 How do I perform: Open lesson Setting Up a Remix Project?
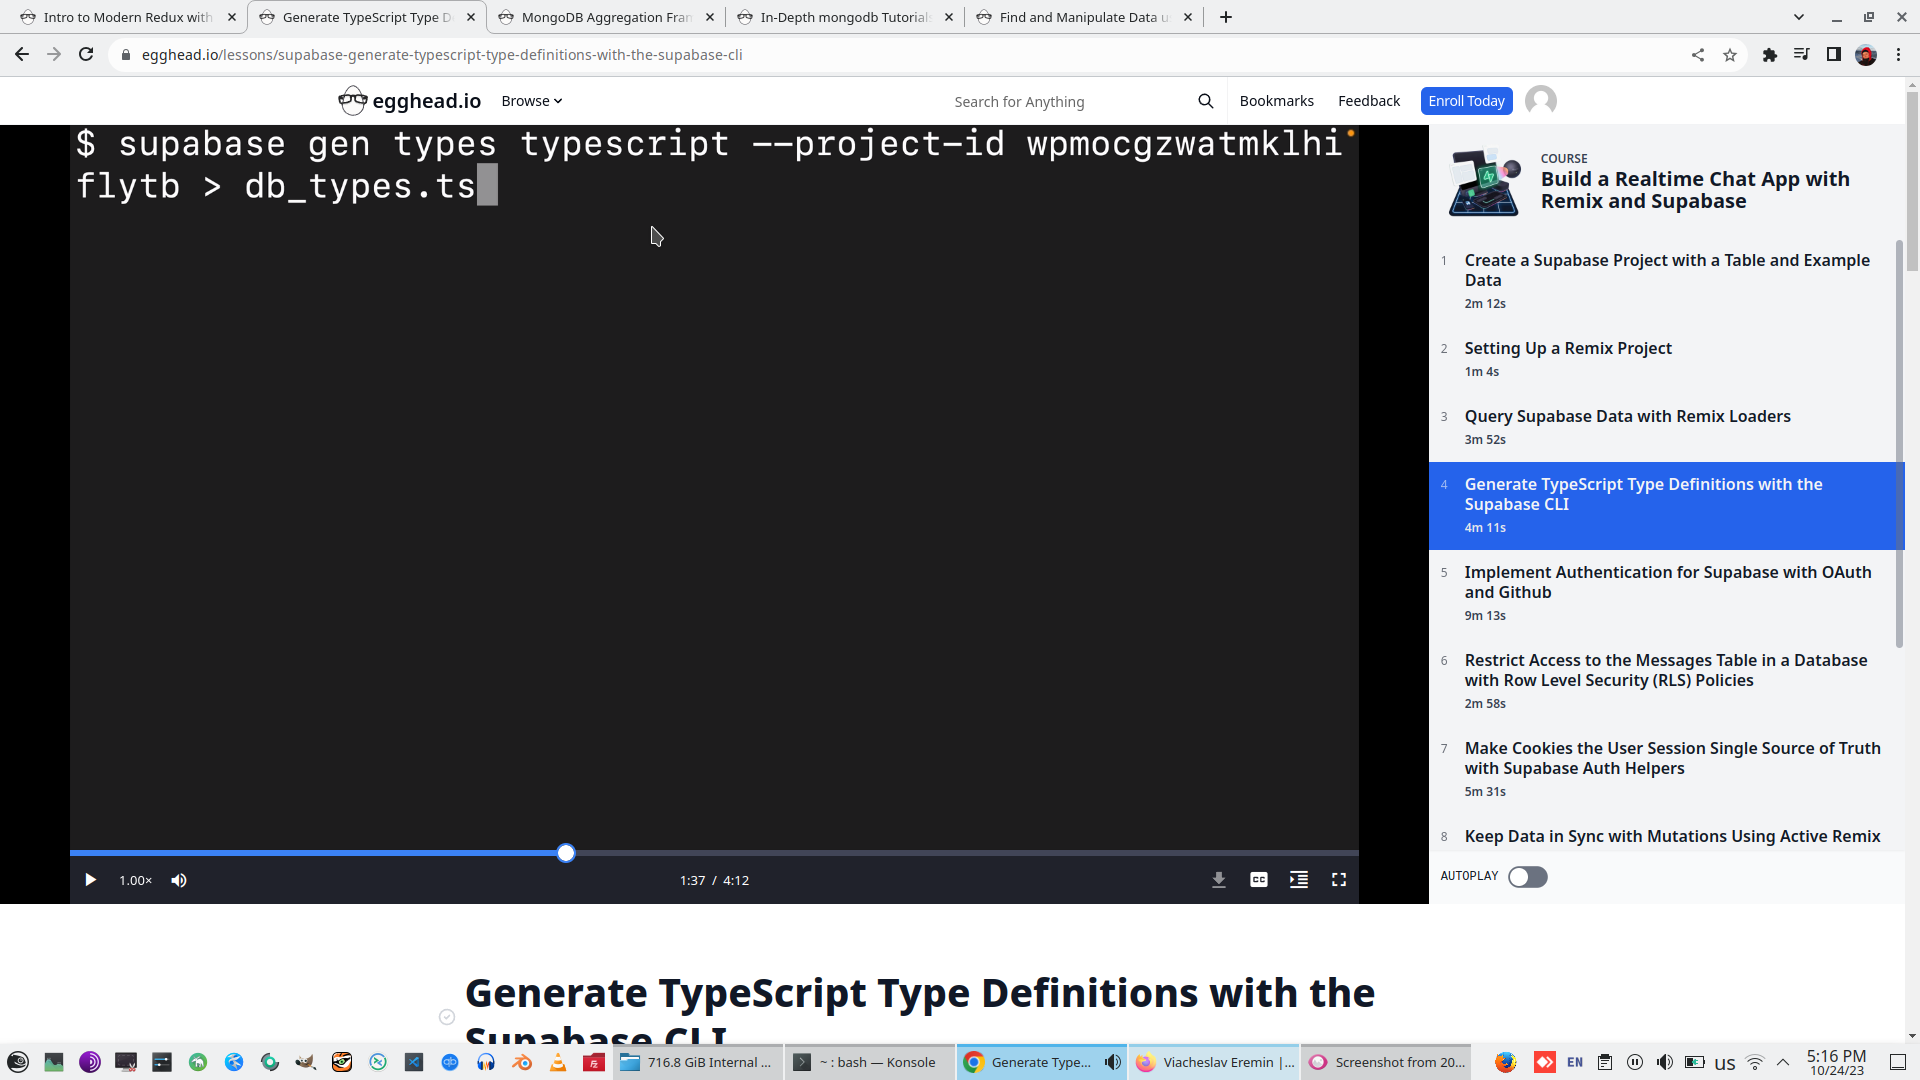pyautogui.click(x=1567, y=348)
